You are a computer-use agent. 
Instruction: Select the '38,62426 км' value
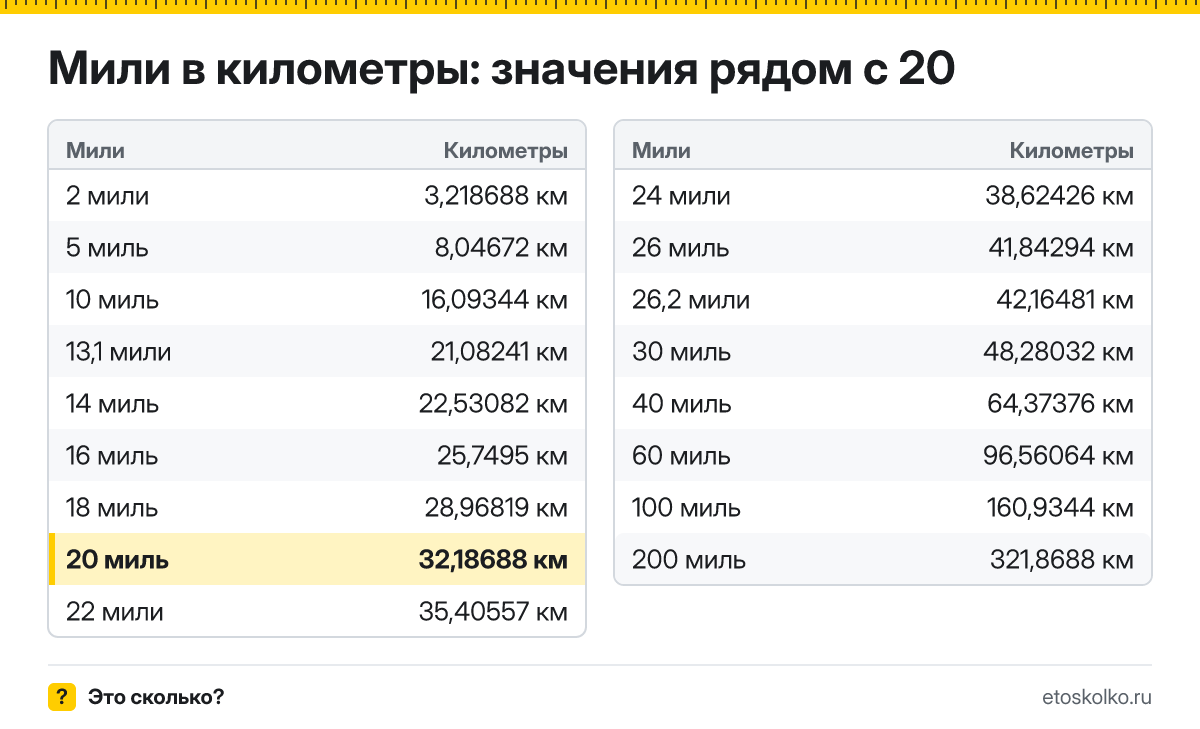[1060, 196]
